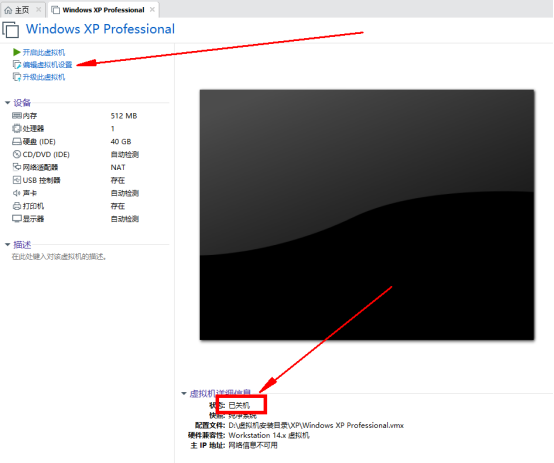Select the CD/DVD (IDE) device label
The image size is (554, 463).
[x=46, y=154]
